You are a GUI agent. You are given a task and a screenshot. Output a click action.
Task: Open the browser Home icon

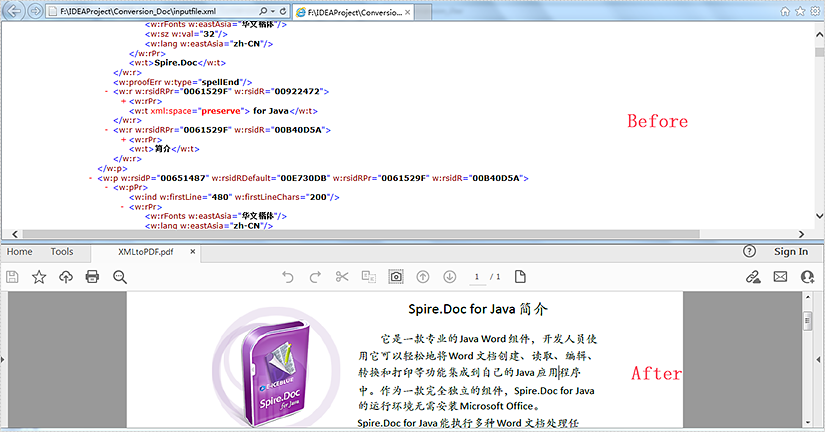click(x=785, y=11)
